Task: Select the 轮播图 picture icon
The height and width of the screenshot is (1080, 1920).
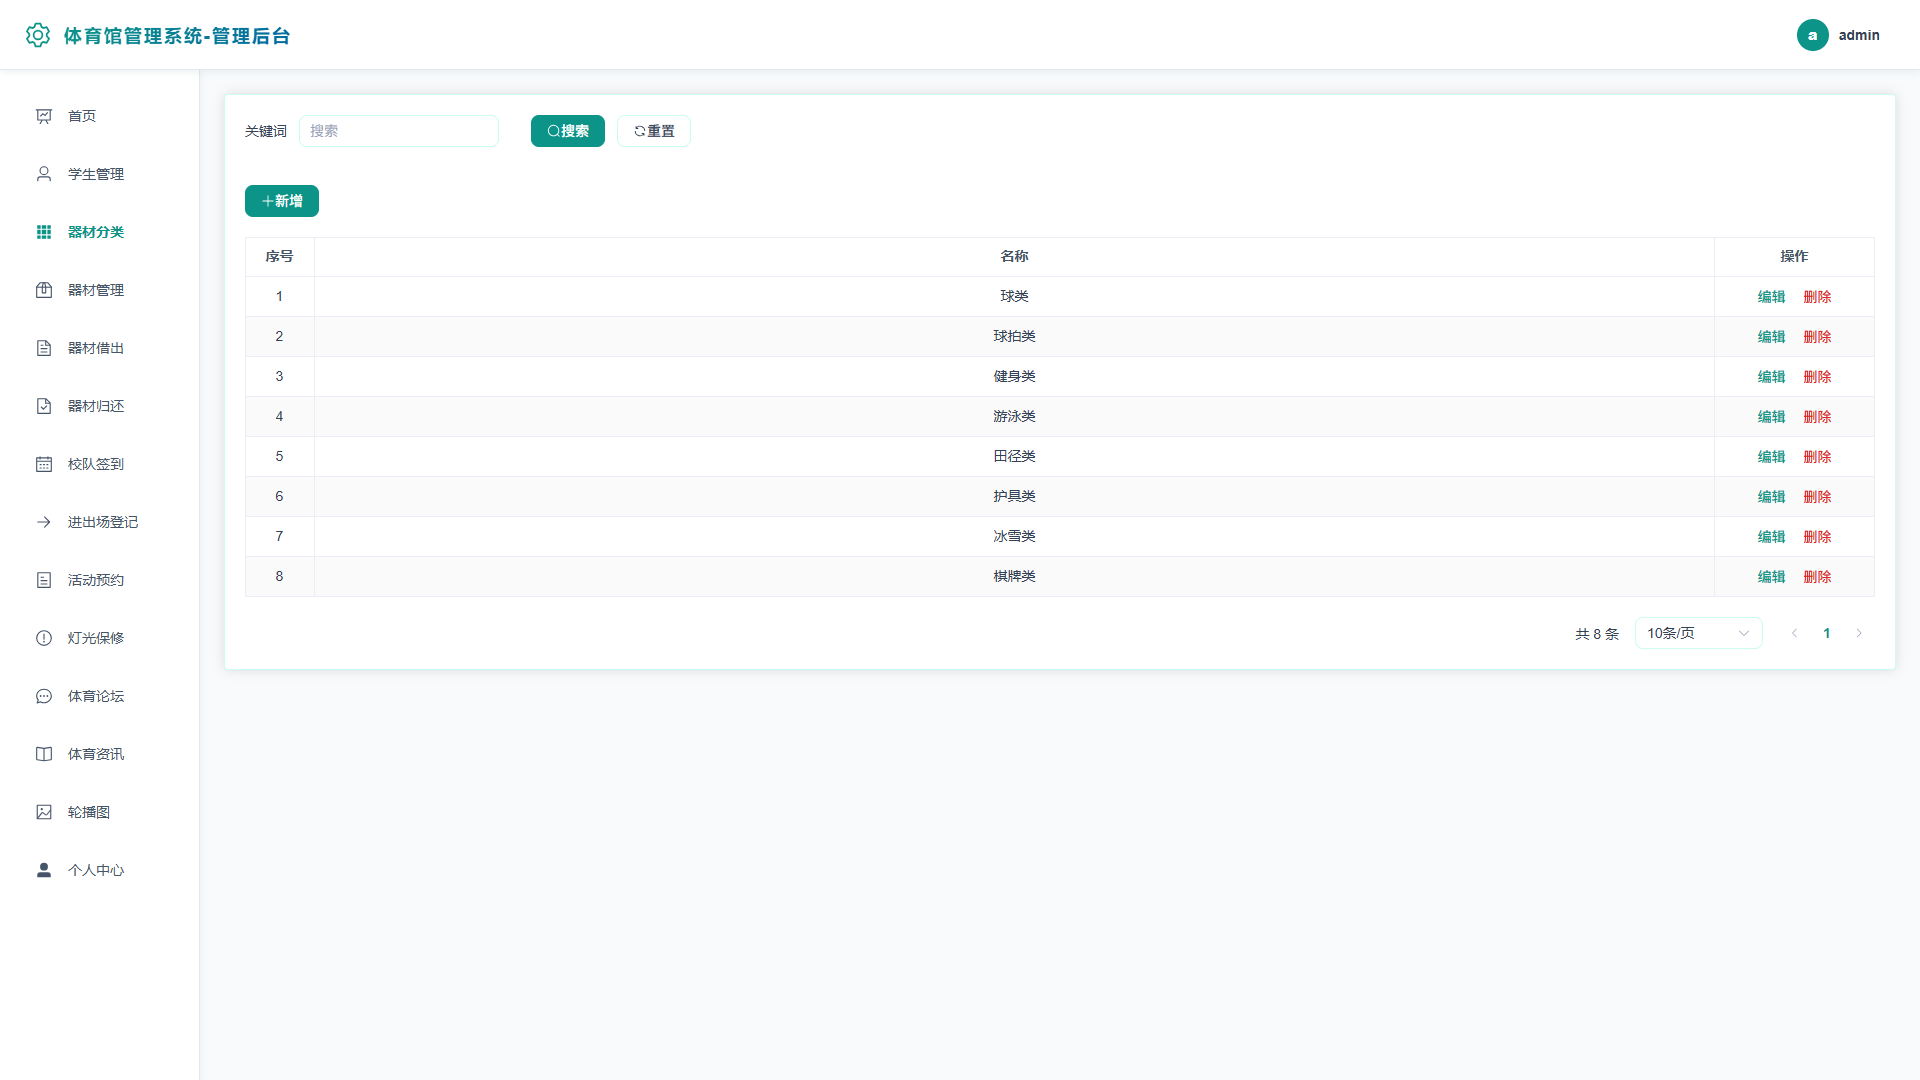Action: pos(44,812)
